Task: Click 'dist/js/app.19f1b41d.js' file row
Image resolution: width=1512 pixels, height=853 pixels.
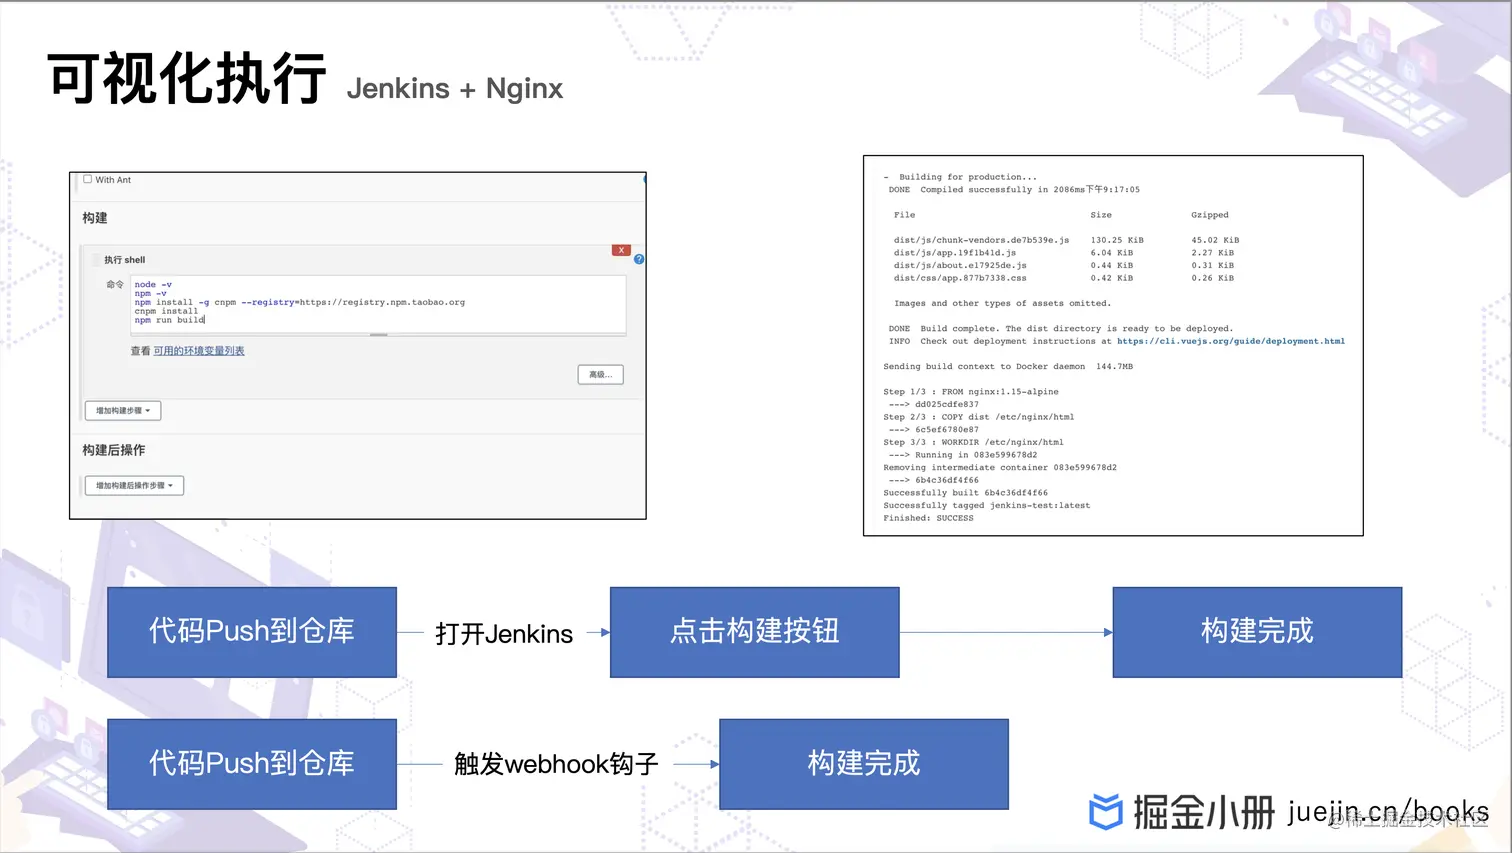Action: click(1064, 253)
